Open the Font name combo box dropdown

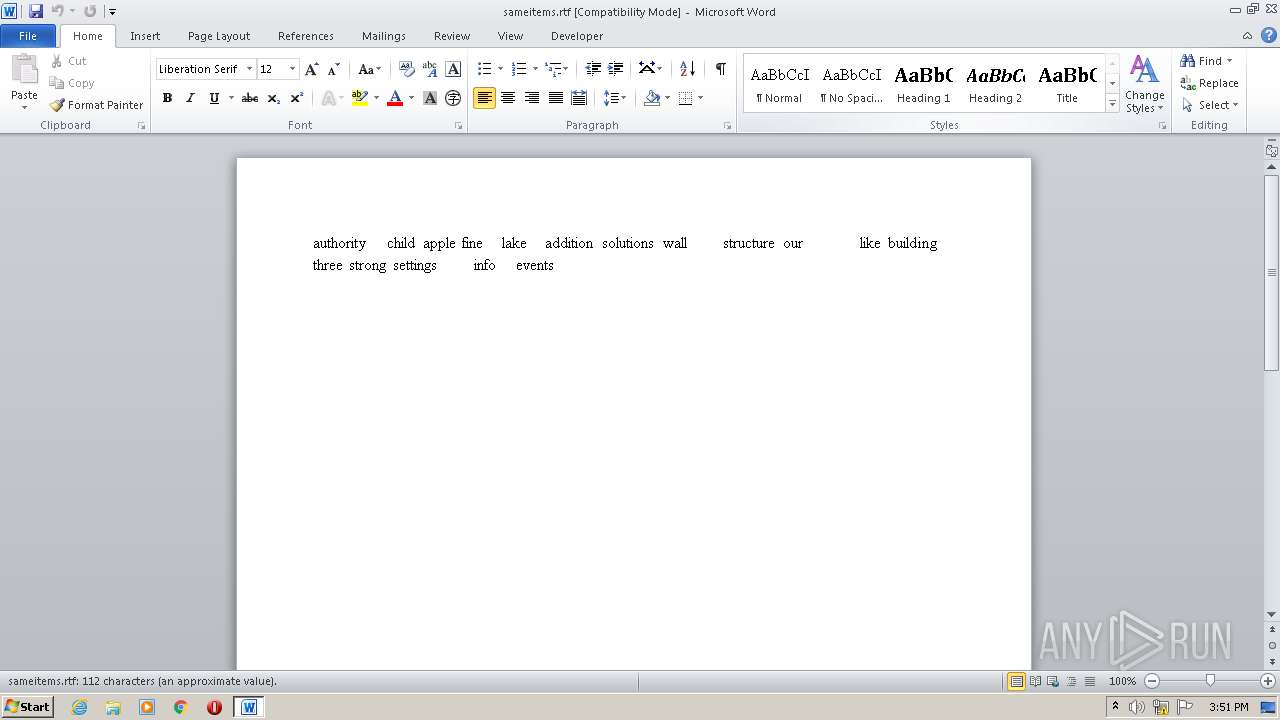click(249, 69)
